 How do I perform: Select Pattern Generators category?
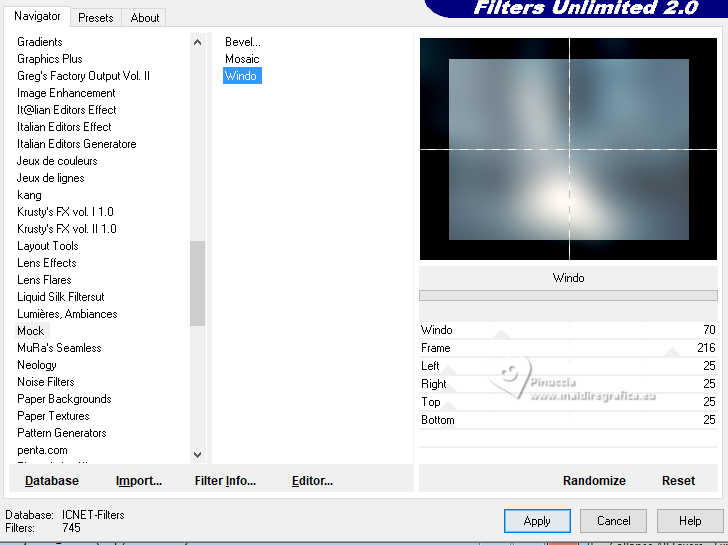click(x=62, y=433)
